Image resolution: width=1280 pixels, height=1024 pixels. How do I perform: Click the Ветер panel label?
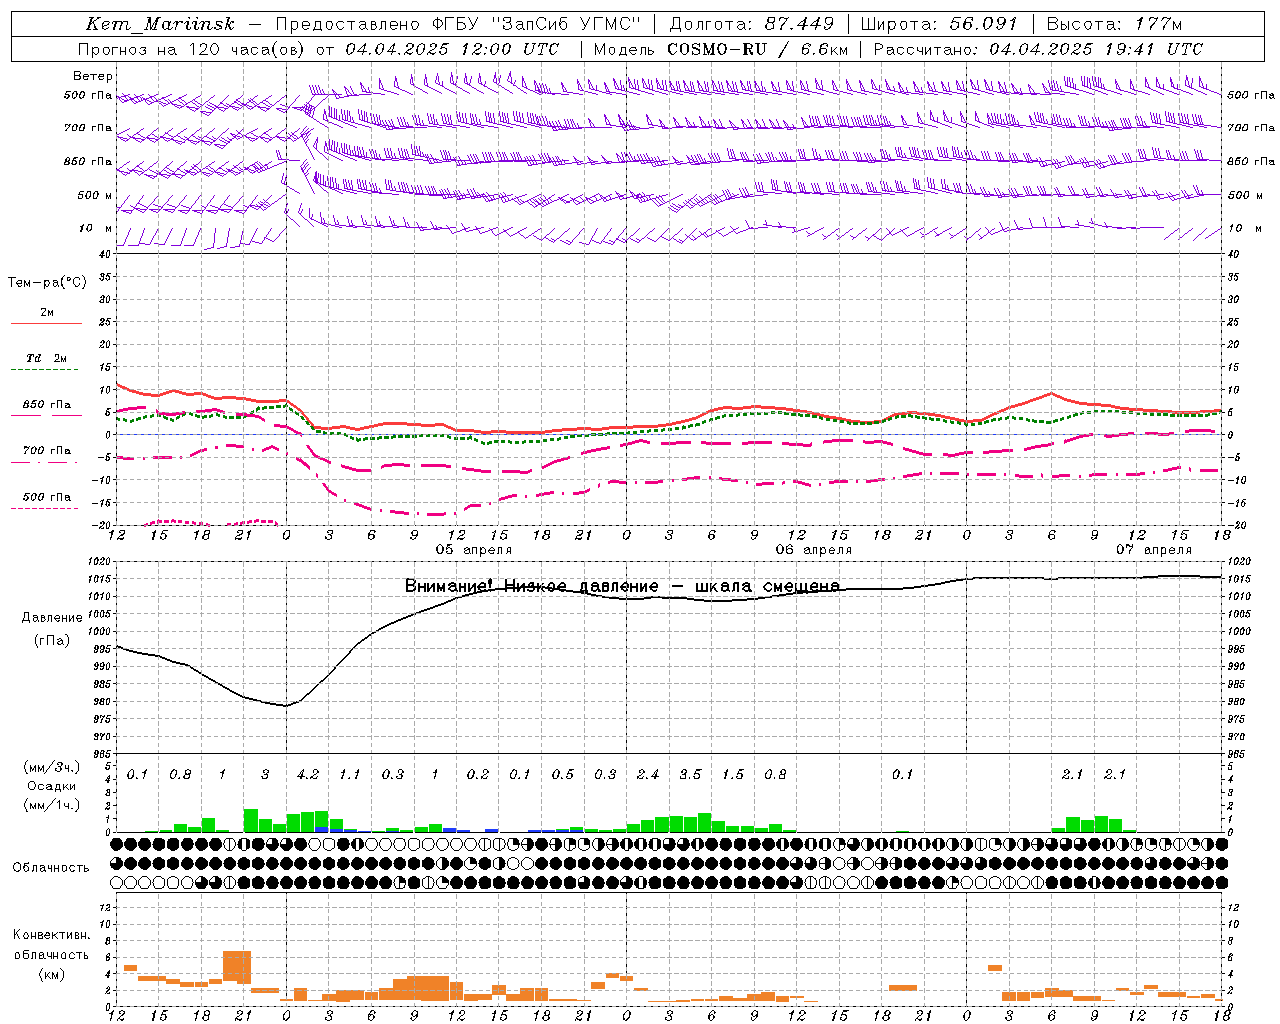point(92,76)
